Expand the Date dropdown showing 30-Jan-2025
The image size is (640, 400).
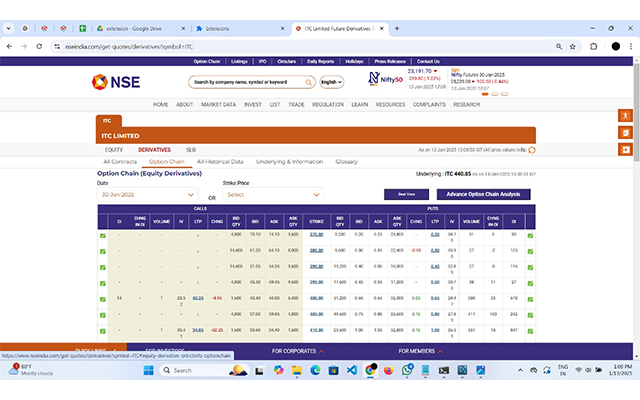147,195
